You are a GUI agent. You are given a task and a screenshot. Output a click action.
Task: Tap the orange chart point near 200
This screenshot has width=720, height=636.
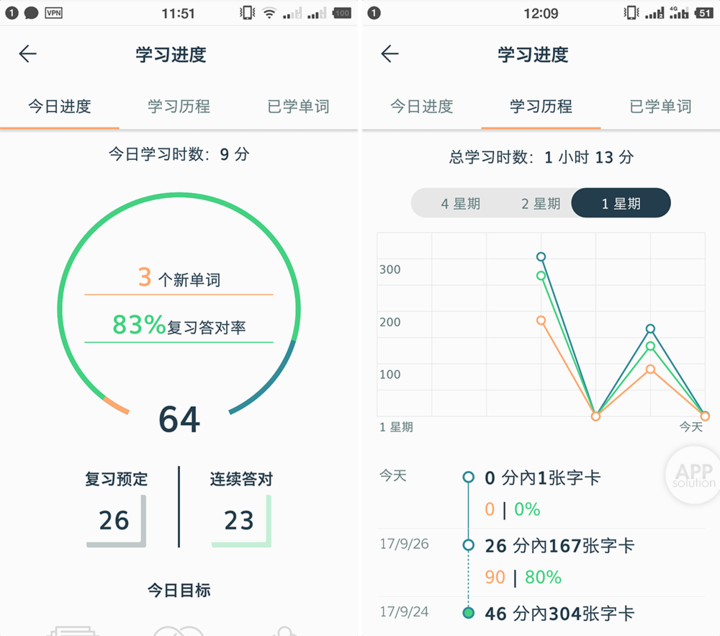541,320
